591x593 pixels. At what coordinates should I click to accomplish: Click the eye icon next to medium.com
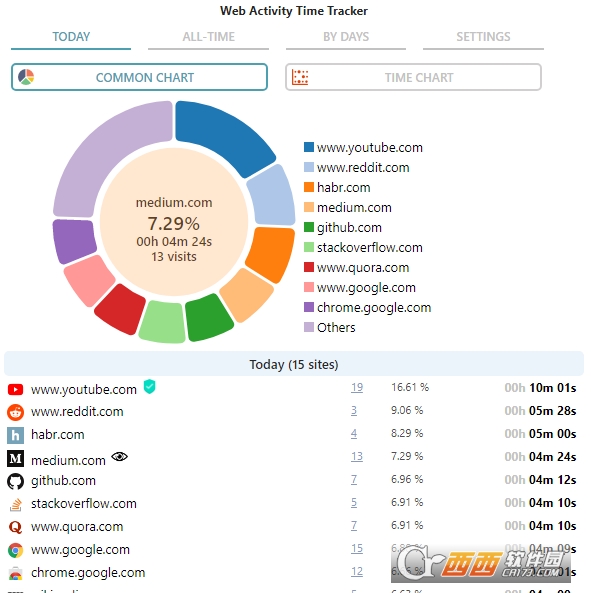(119, 457)
